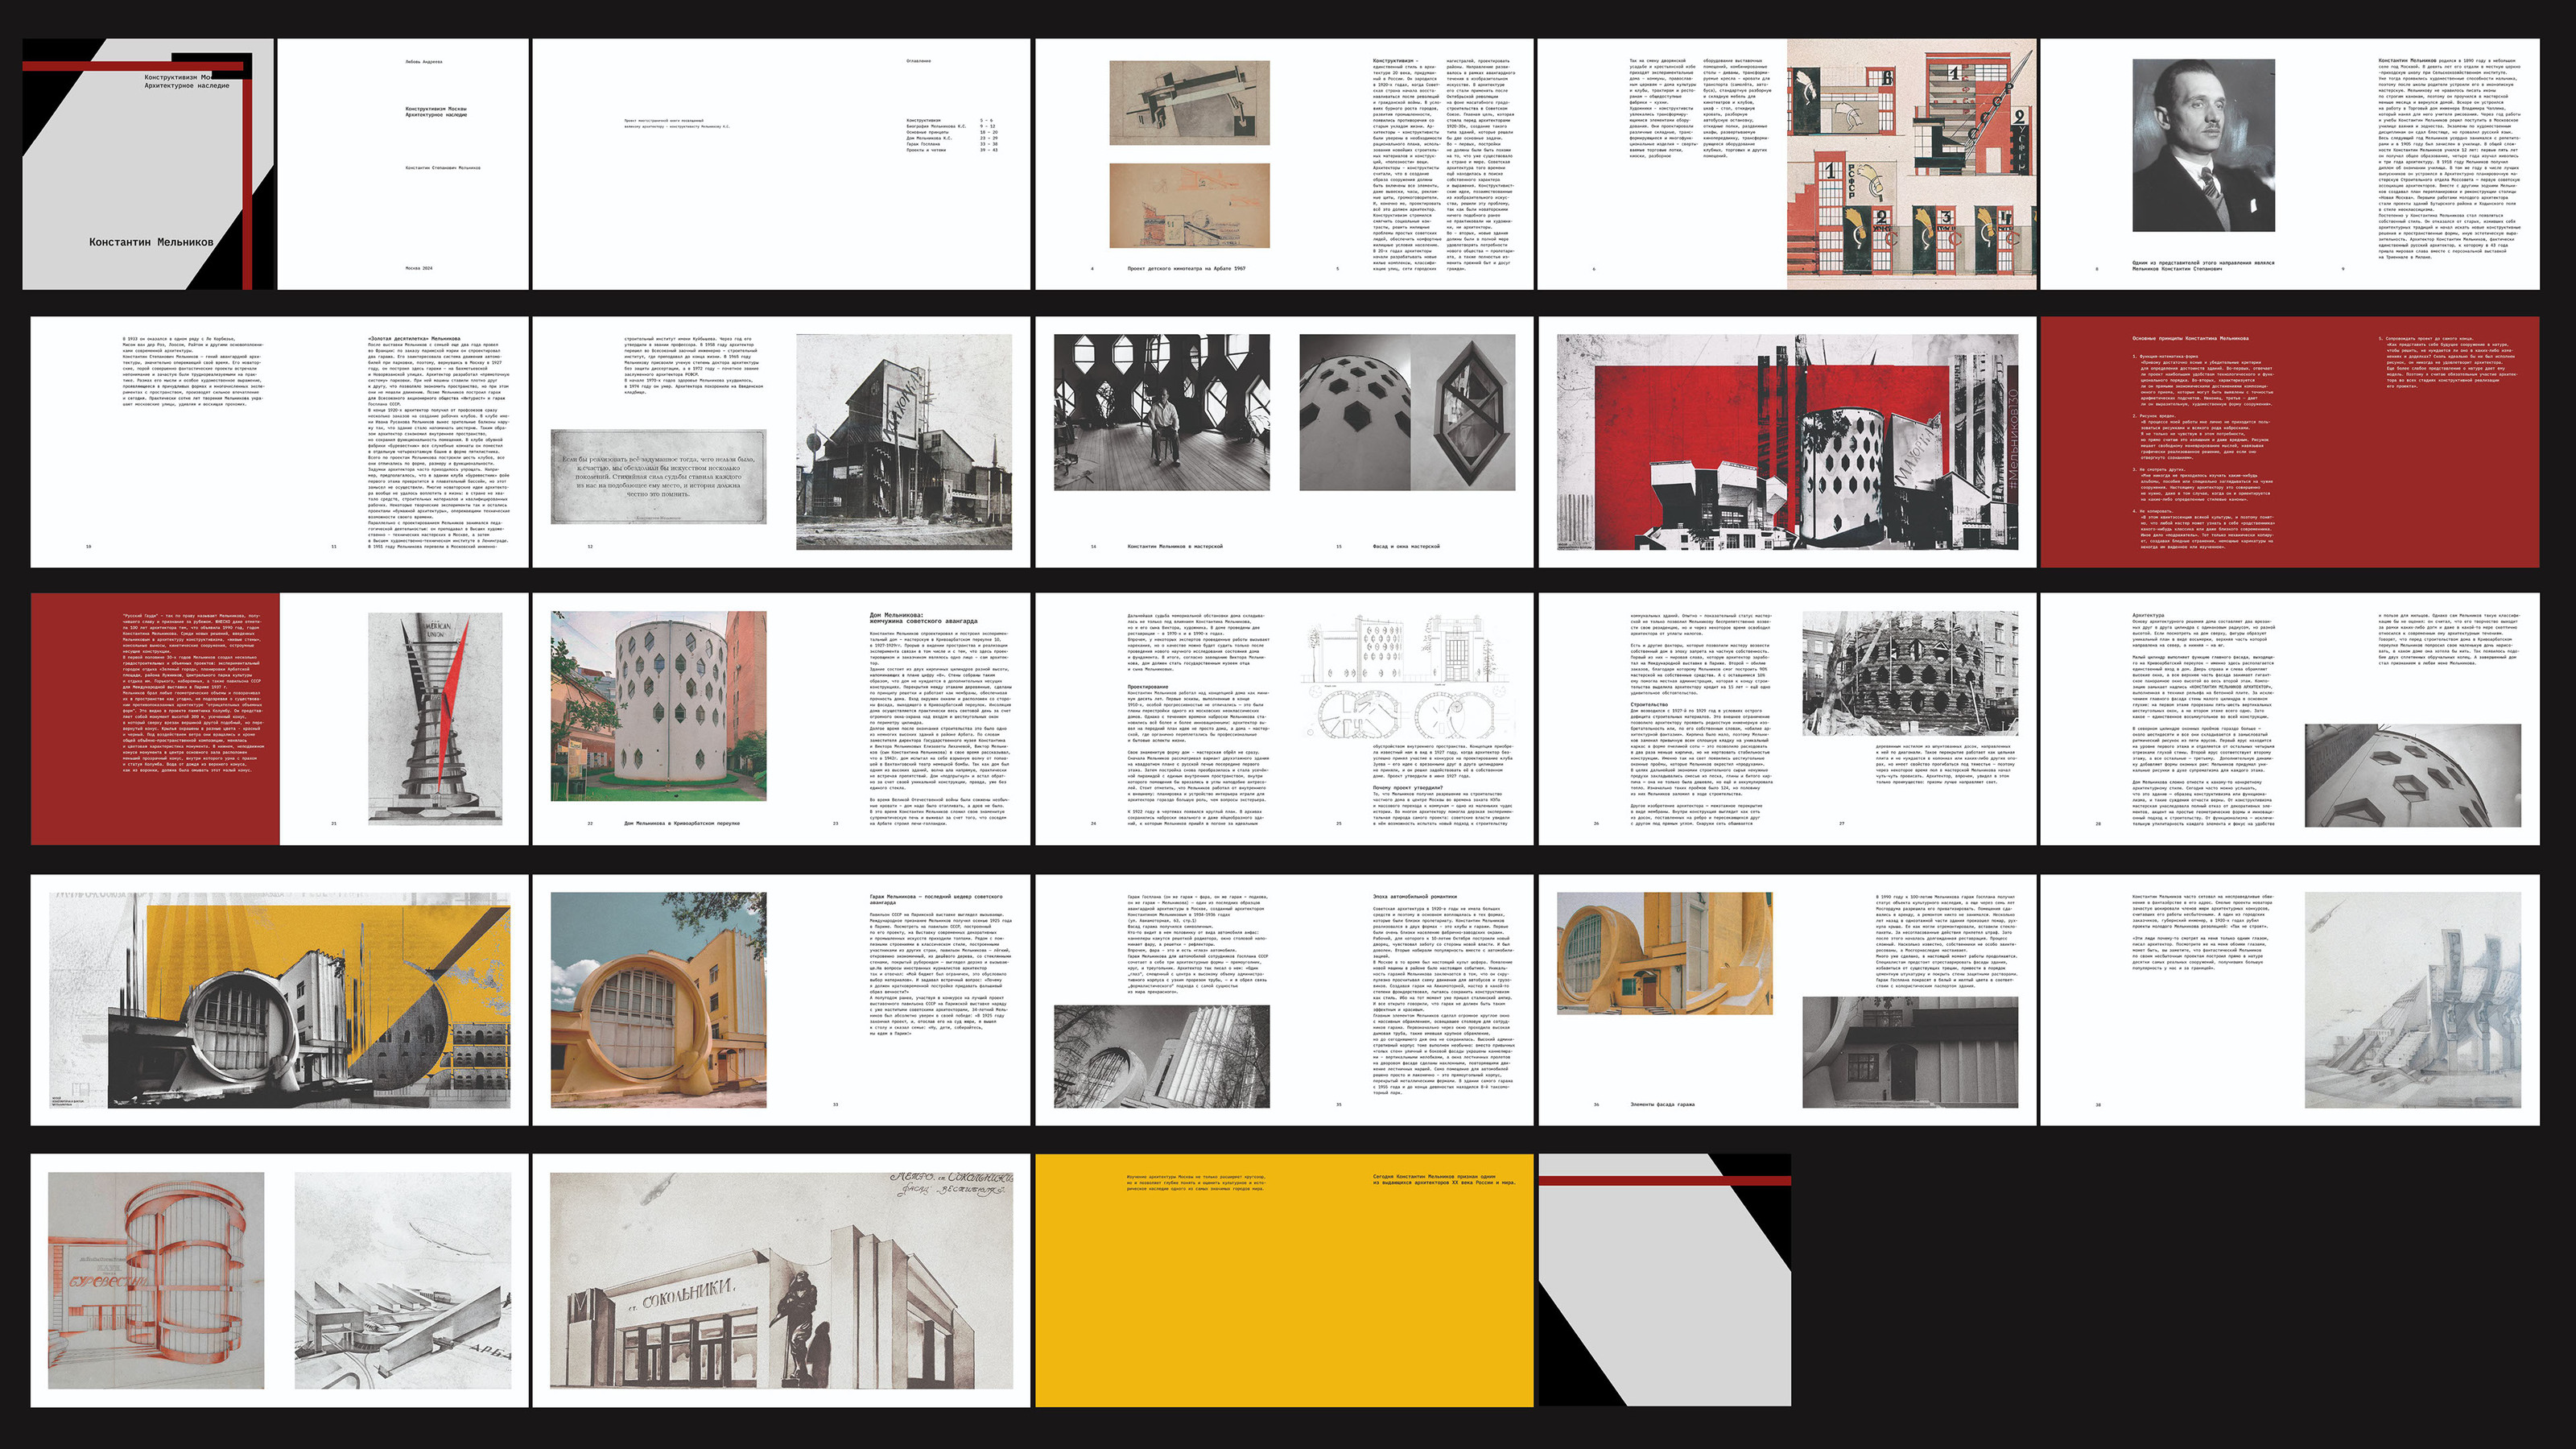Open the black-red front cover 'Константин Мельников'
Screen dimensions: 2576x1449
tap(148, 165)
